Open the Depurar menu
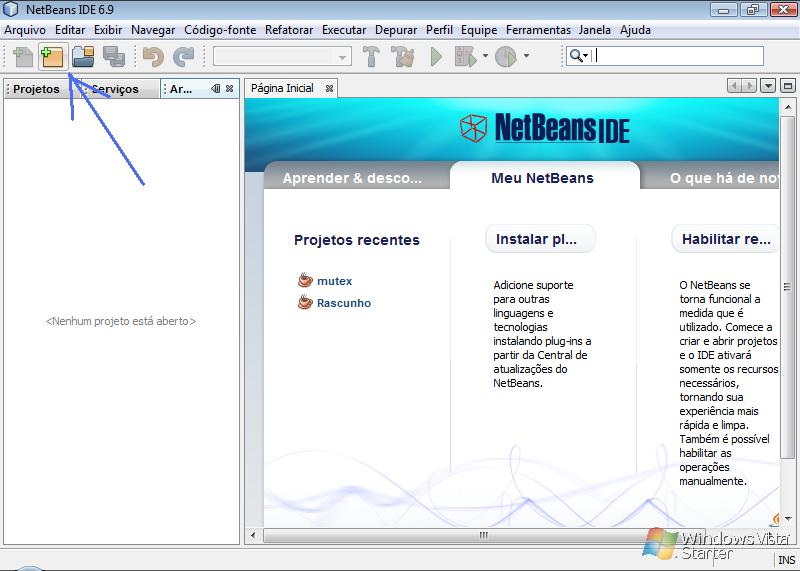This screenshot has height=571, width=800. (396, 30)
